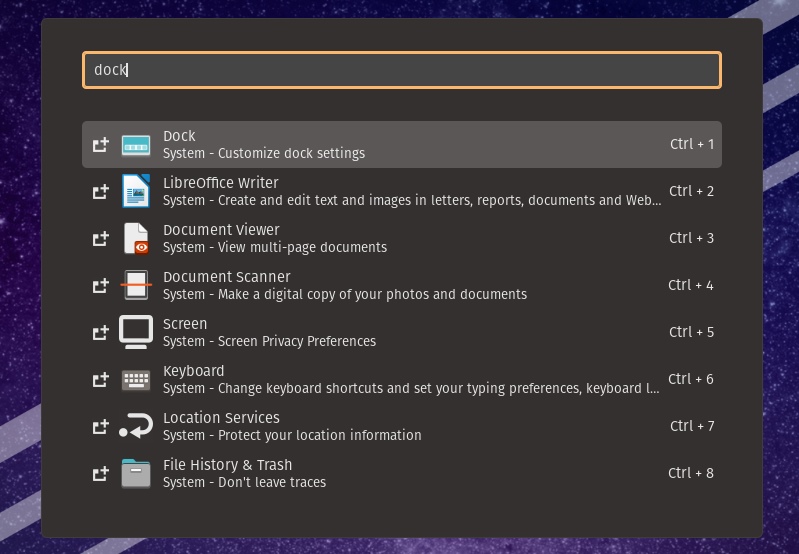799x554 pixels.
Task: Click the Document Scanner app icon
Action: click(x=136, y=285)
